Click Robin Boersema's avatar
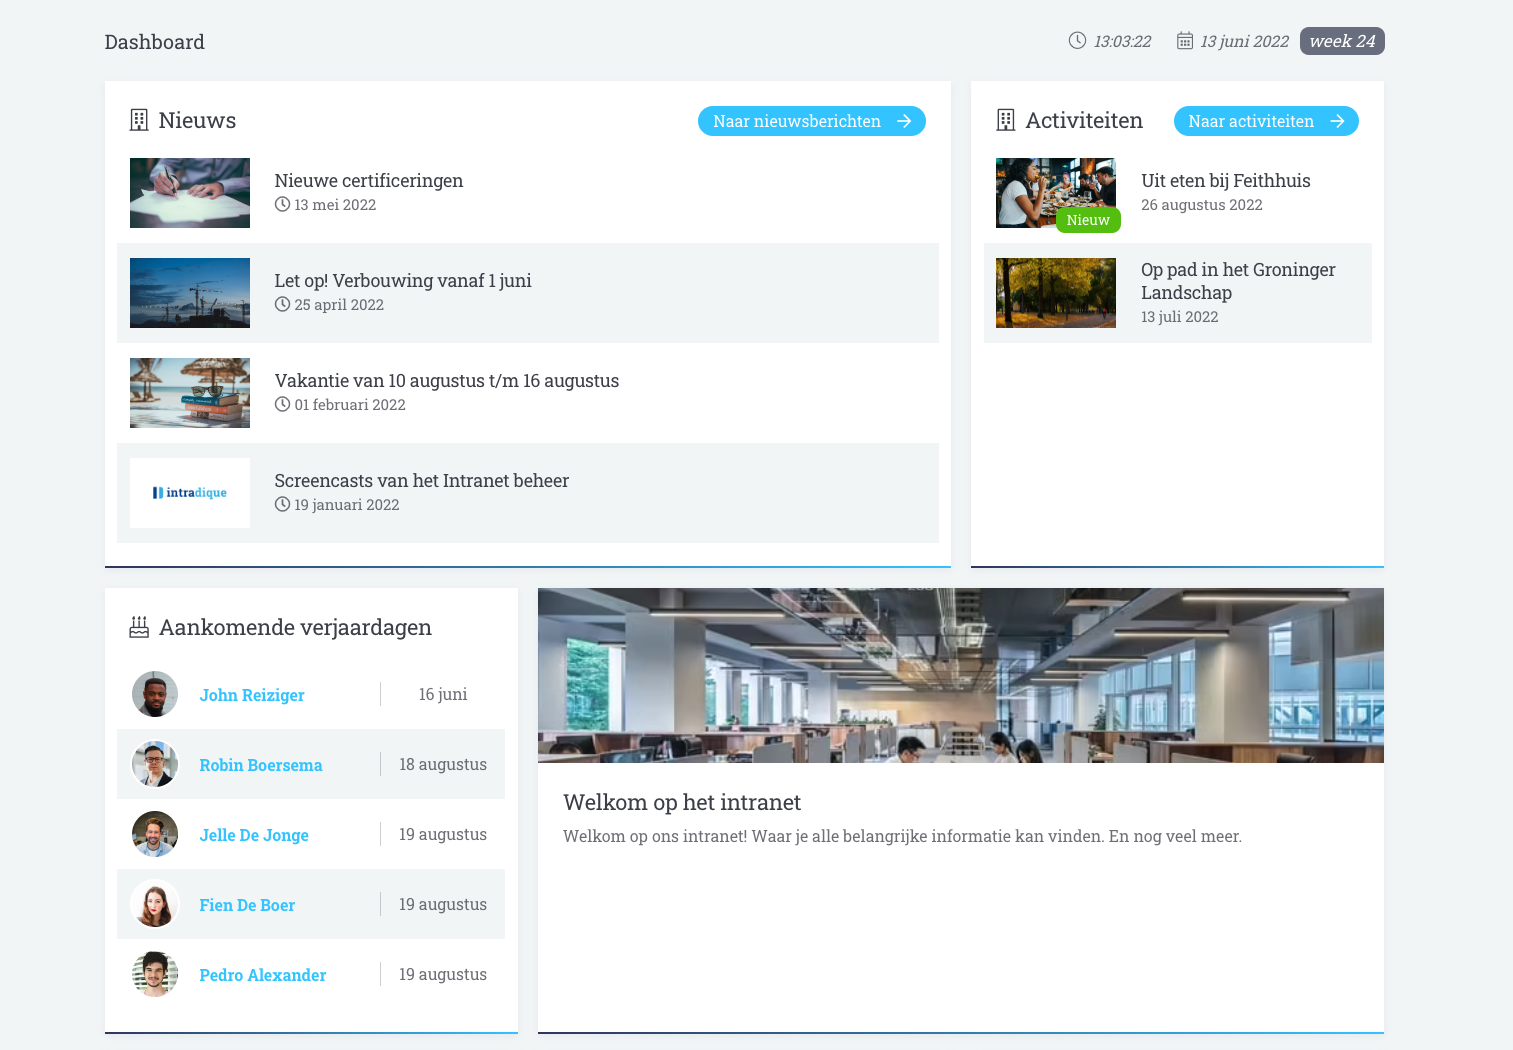 tap(155, 764)
